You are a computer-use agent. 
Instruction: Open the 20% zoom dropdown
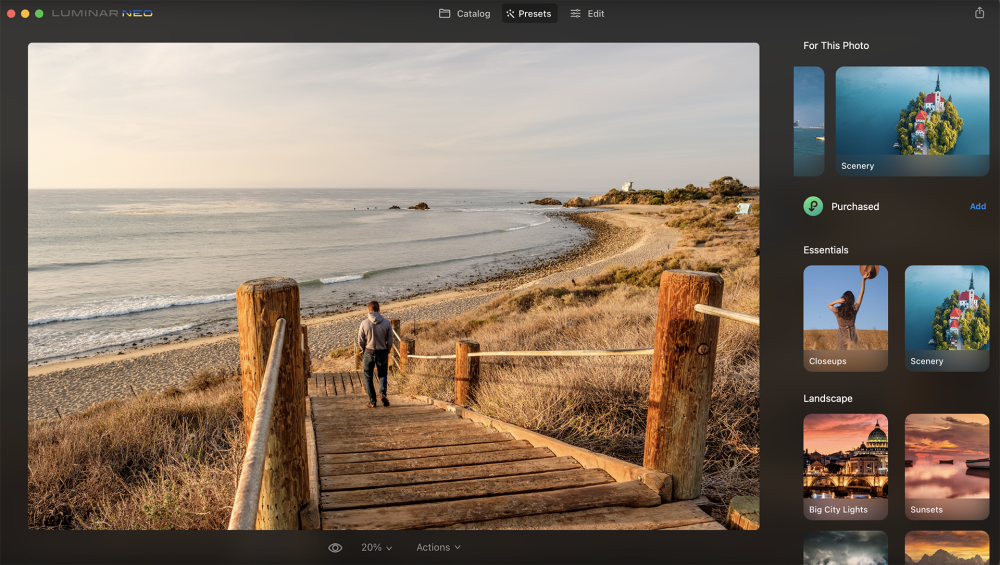(x=376, y=548)
